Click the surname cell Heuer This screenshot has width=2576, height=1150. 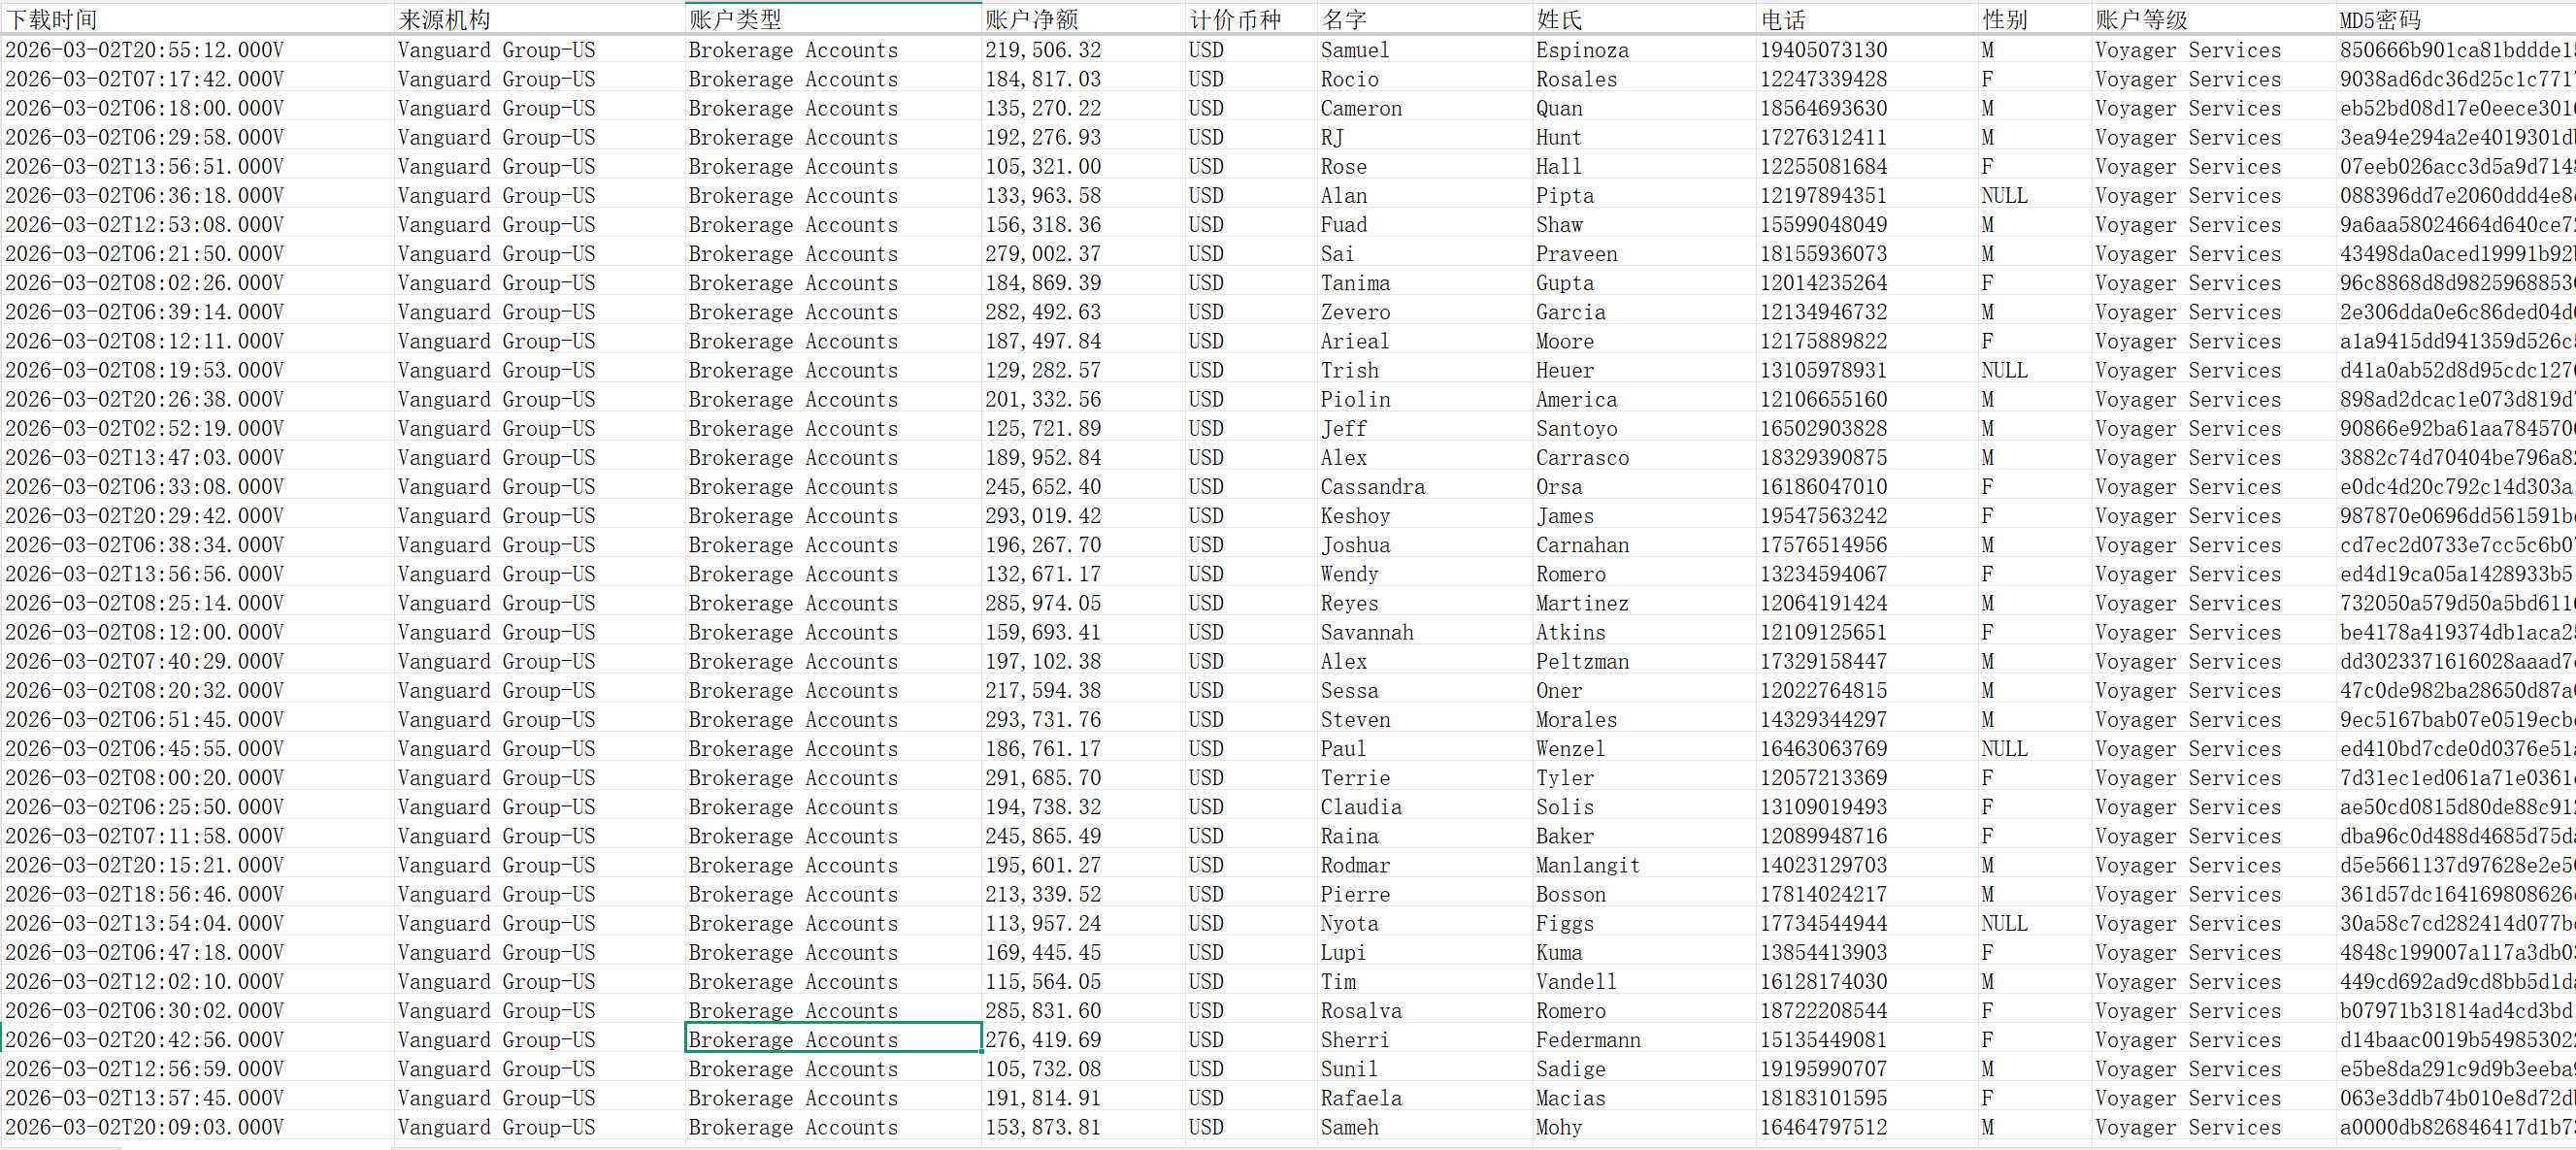tap(1645, 370)
